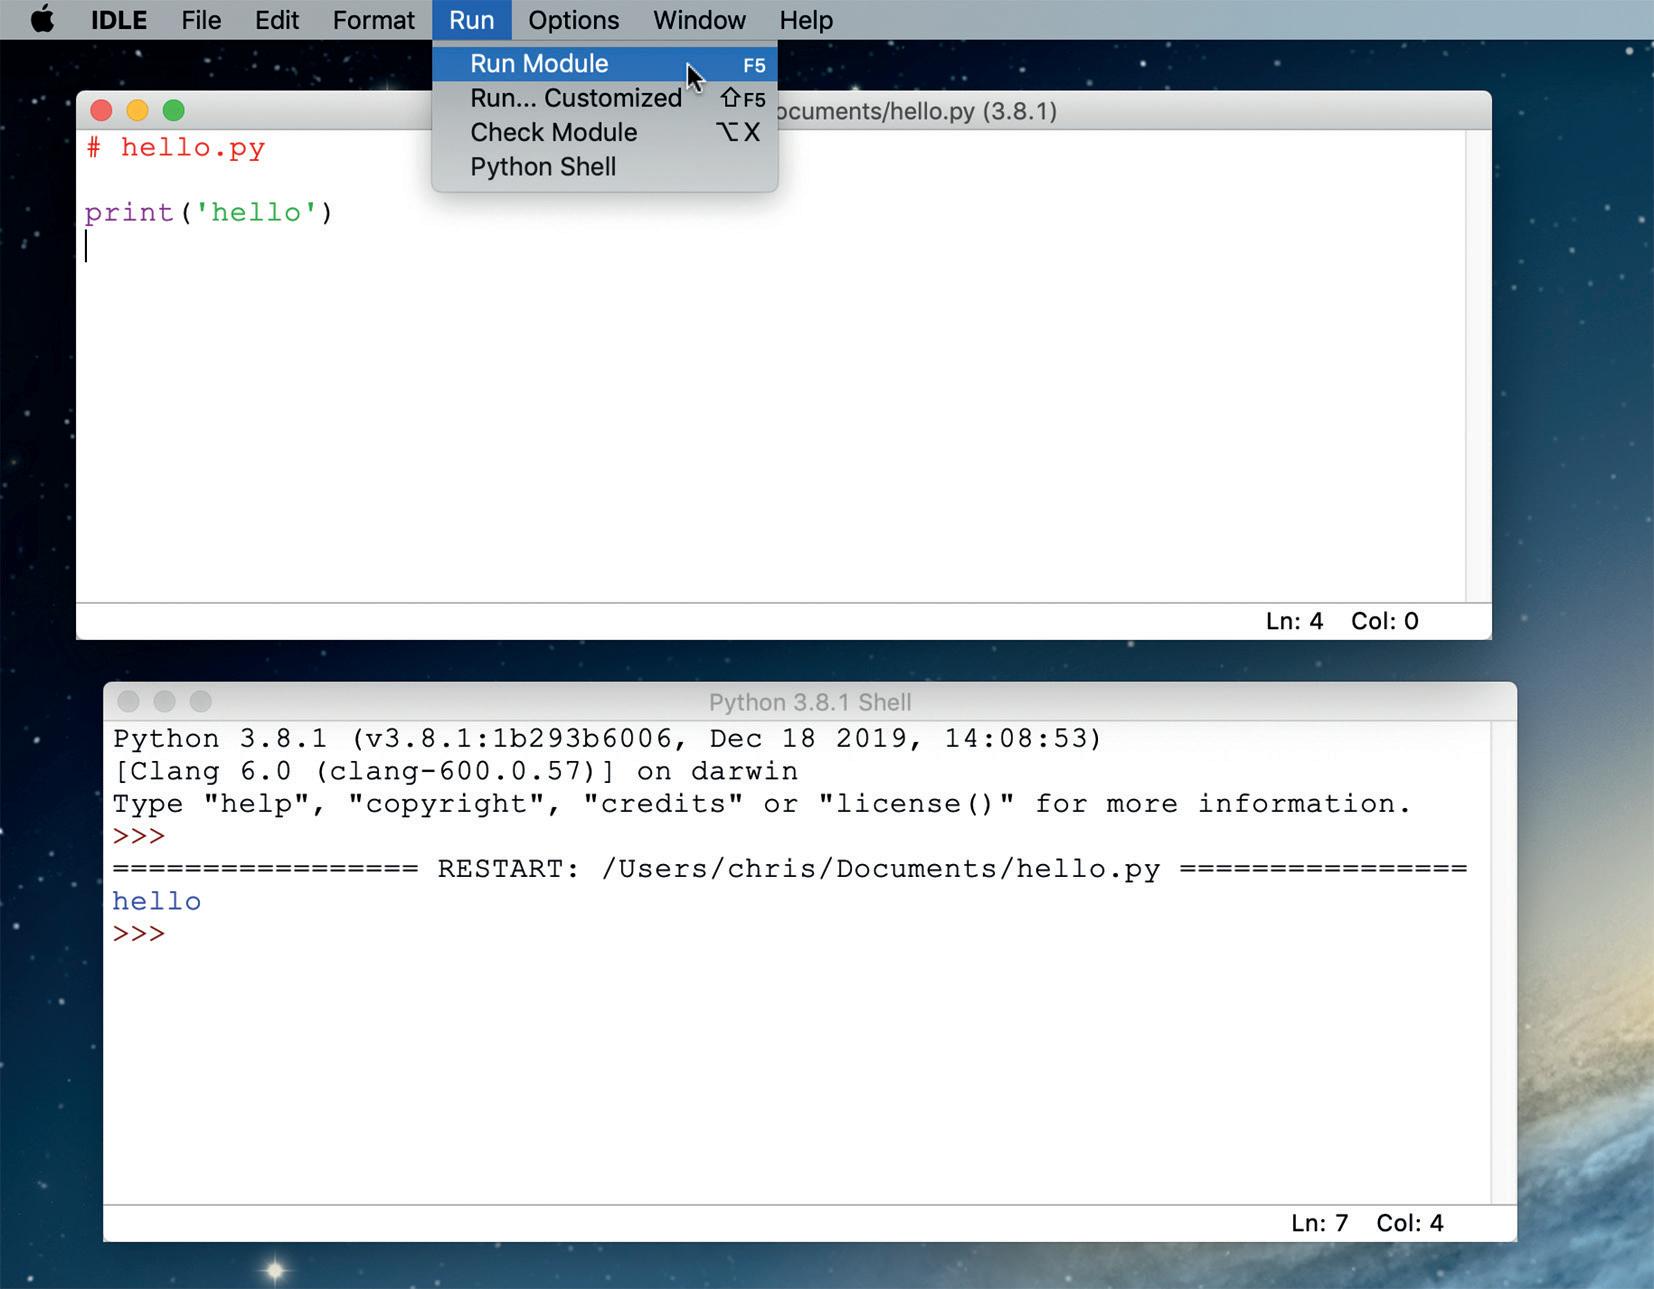Click the shell window vertical scrollbar
This screenshot has width=1654, height=1289.
1503,963
